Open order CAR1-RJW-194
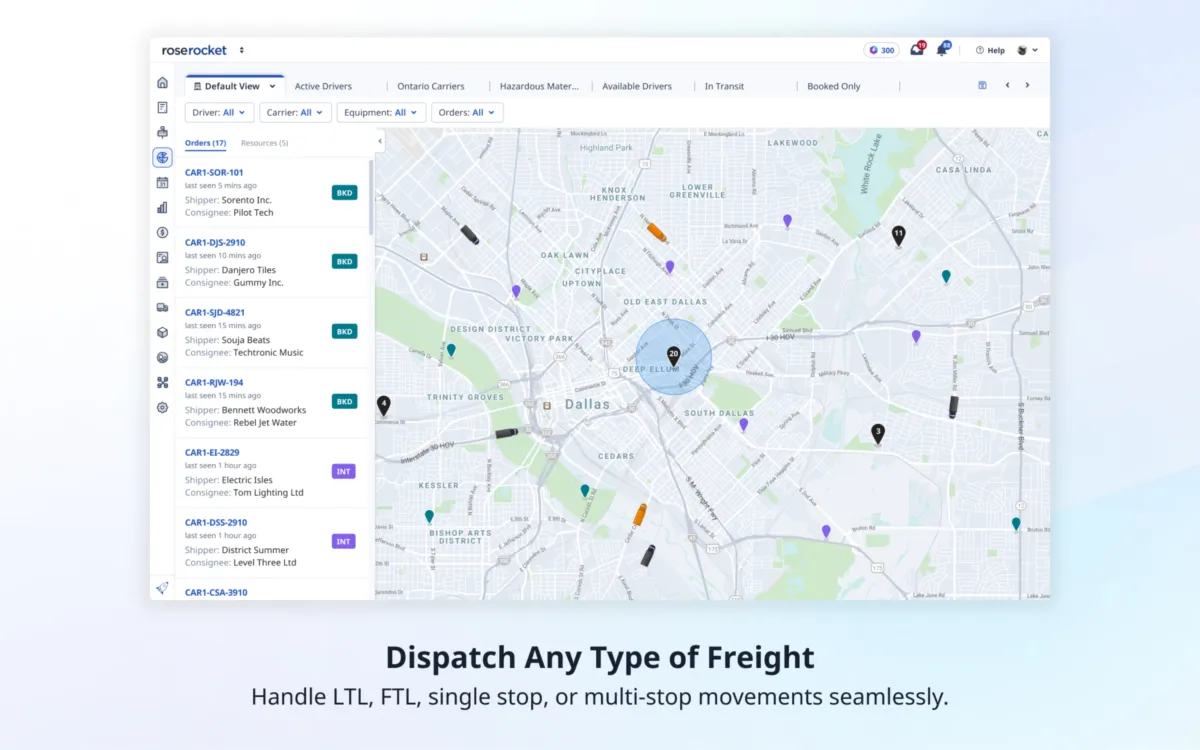 point(214,382)
